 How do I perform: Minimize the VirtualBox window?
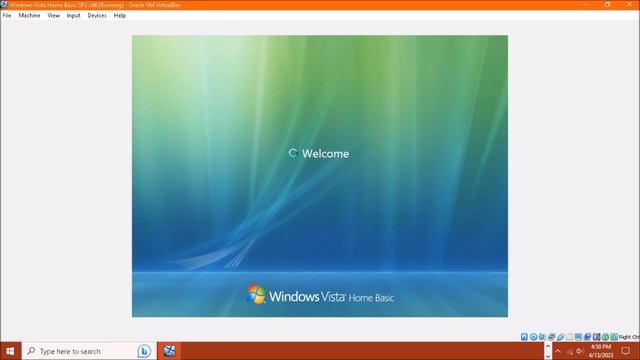pyautogui.click(x=587, y=4)
